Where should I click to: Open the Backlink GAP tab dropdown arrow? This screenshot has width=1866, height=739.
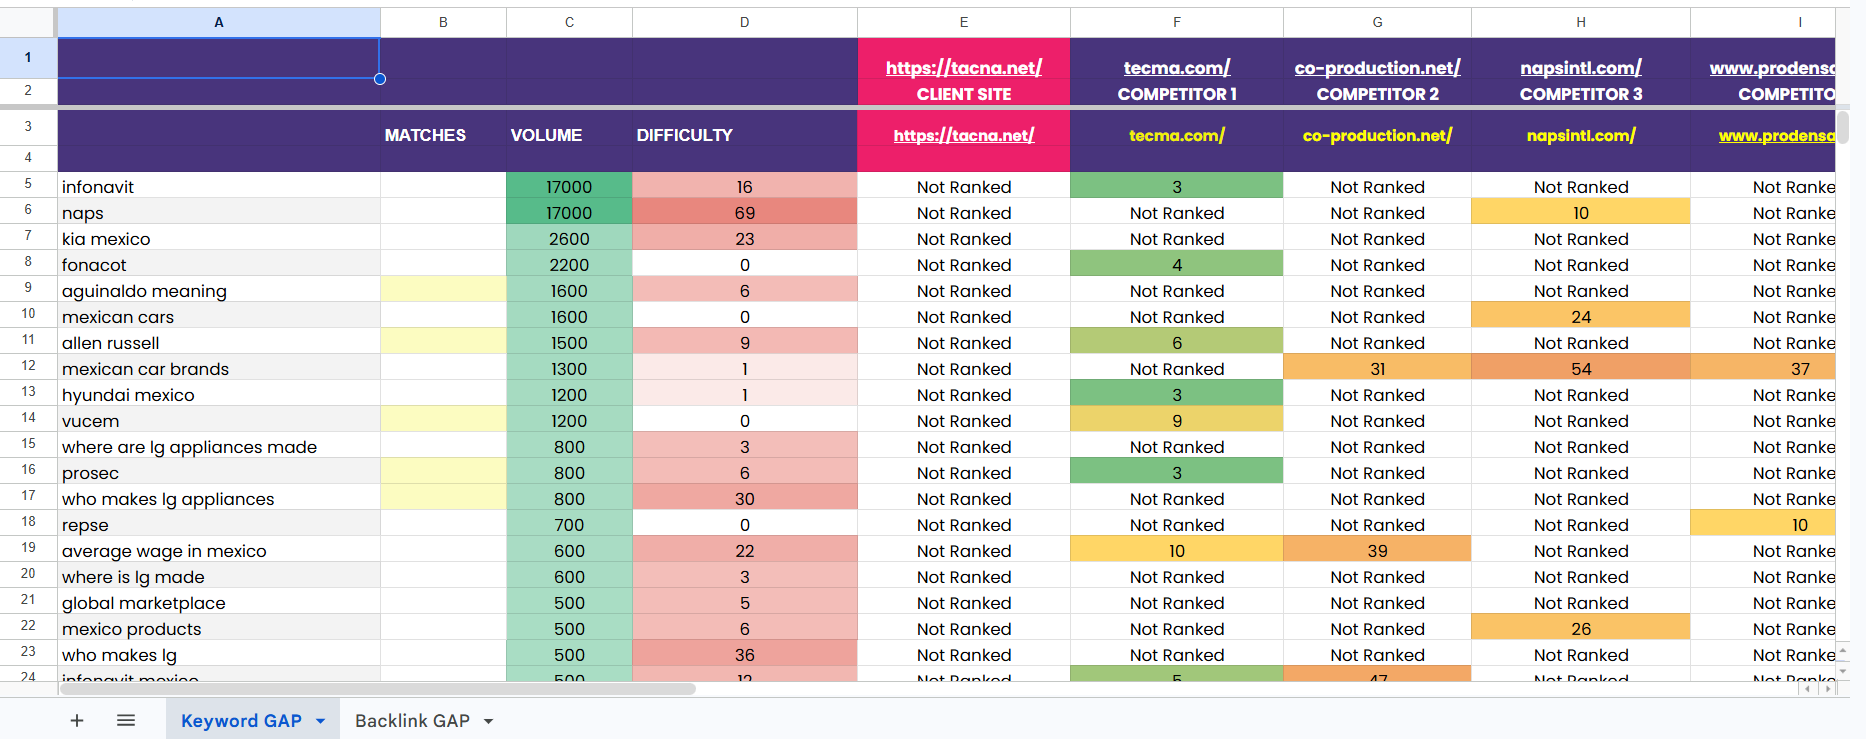click(489, 721)
